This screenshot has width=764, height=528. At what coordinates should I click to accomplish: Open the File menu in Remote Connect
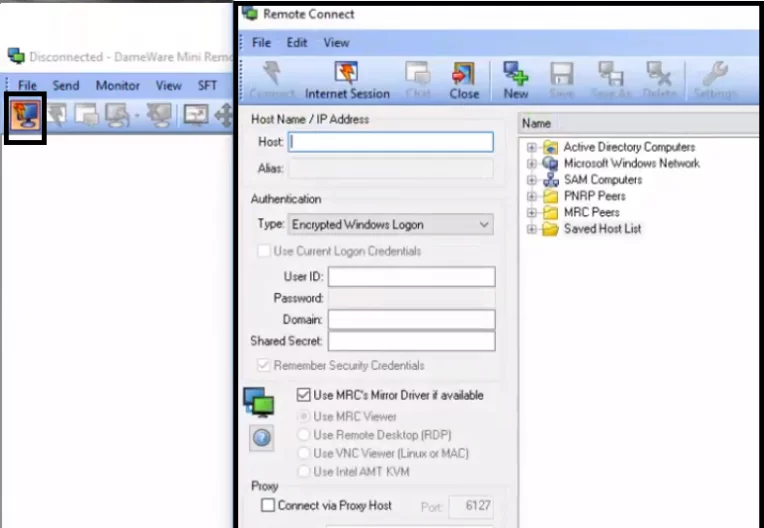[x=261, y=43]
